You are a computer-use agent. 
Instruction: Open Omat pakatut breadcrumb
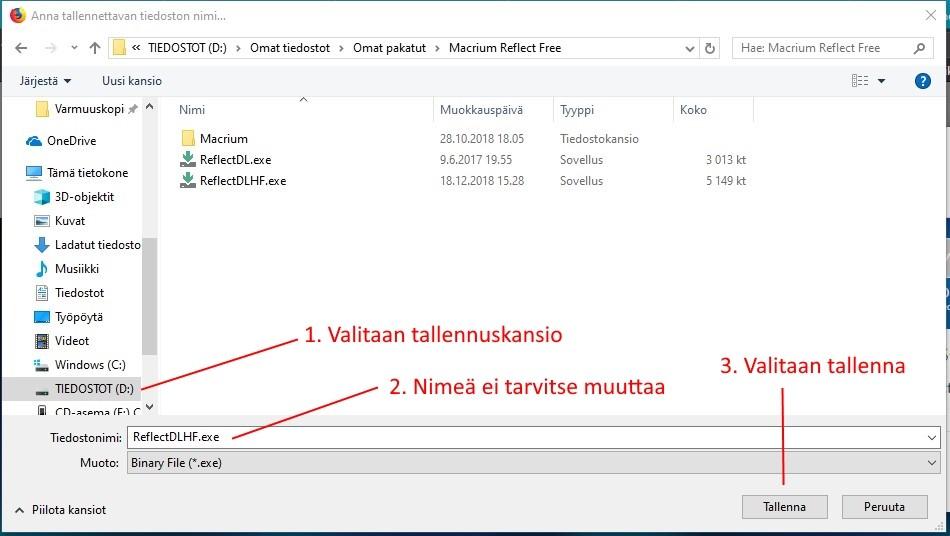389,48
